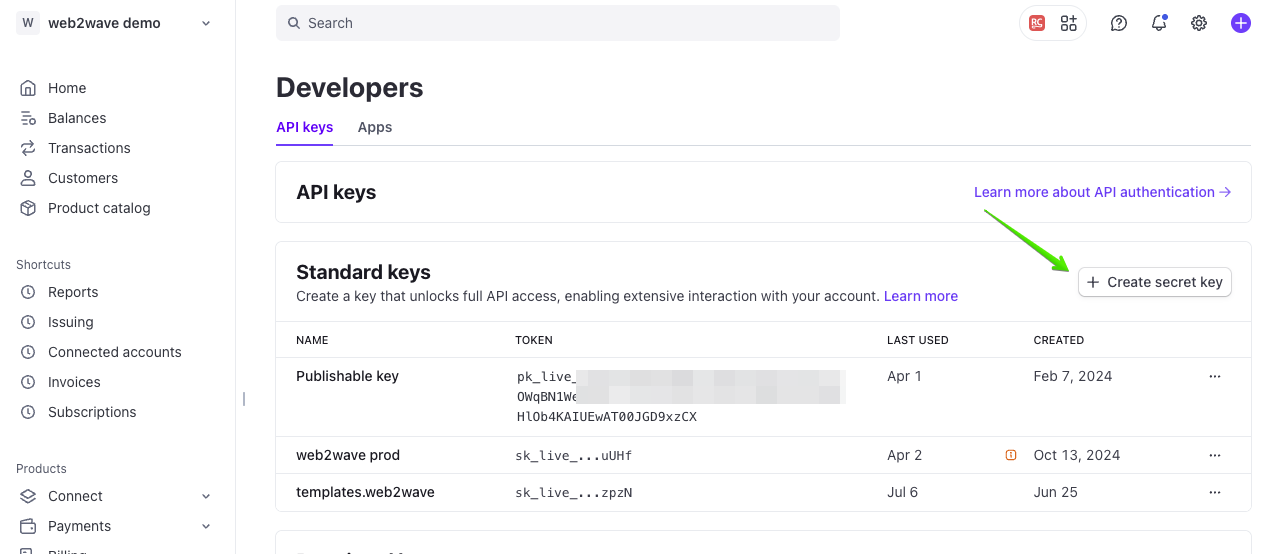This screenshot has width=1285, height=554.
Task: Click the sk_live_...uUHf token
Action: tap(574, 456)
